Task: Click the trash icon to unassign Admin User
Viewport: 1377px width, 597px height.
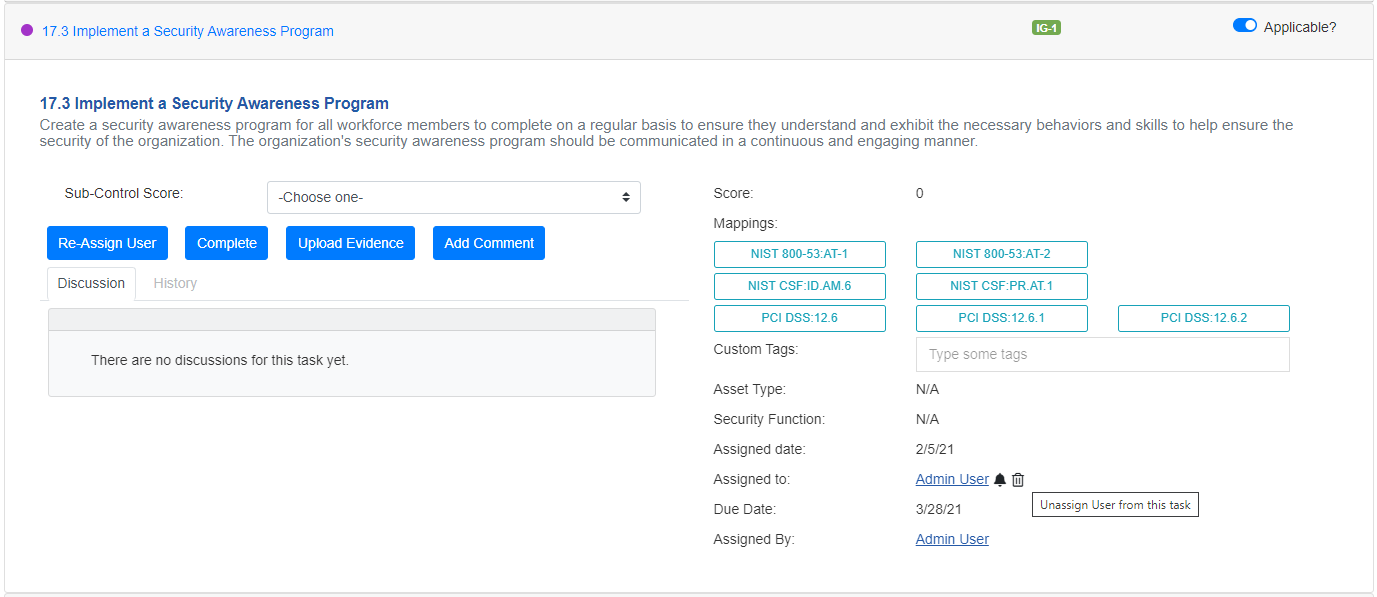Action: click(1018, 479)
